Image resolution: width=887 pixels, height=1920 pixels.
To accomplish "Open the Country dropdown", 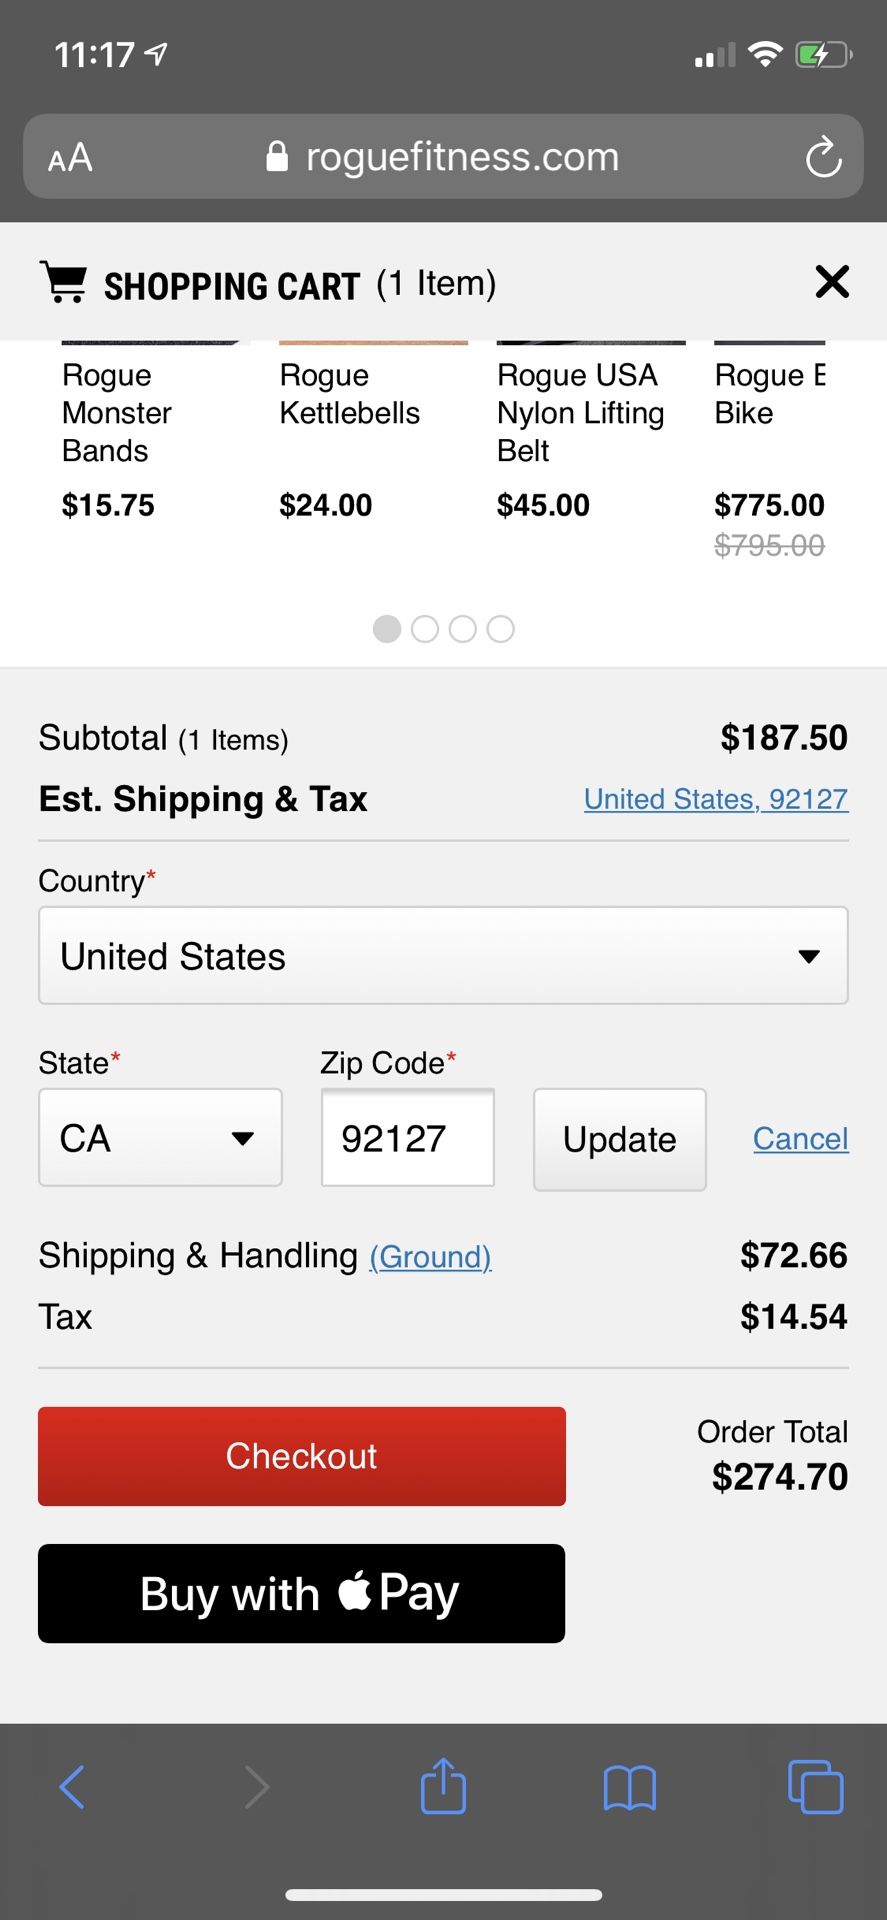I will coord(443,956).
